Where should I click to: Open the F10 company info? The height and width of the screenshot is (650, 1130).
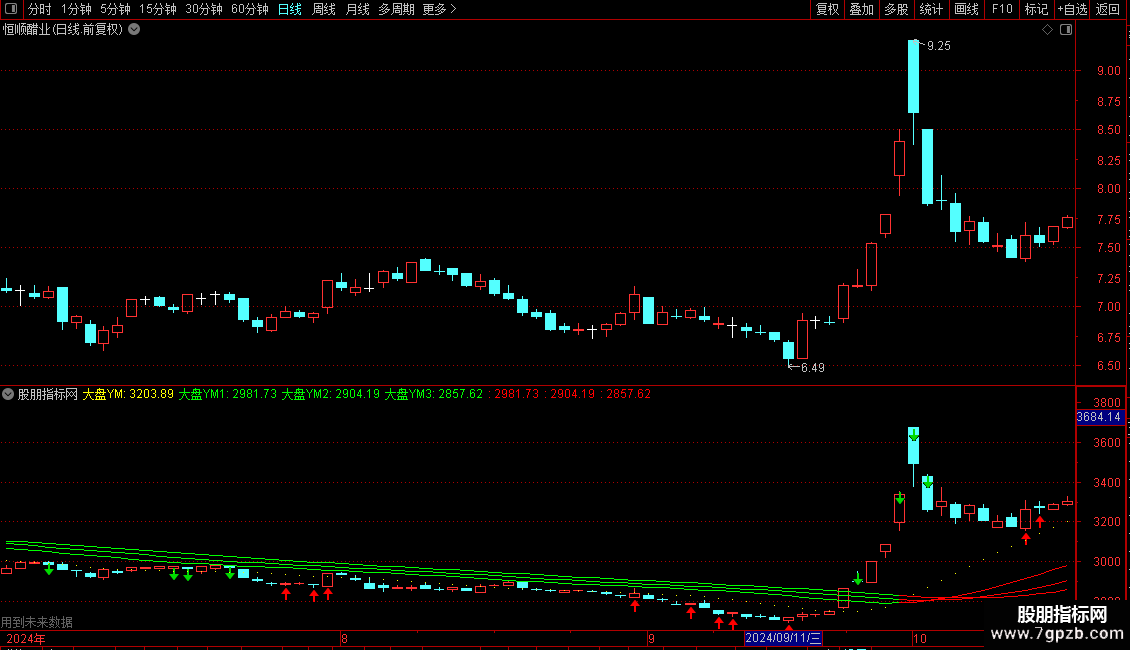click(1002, 9)
